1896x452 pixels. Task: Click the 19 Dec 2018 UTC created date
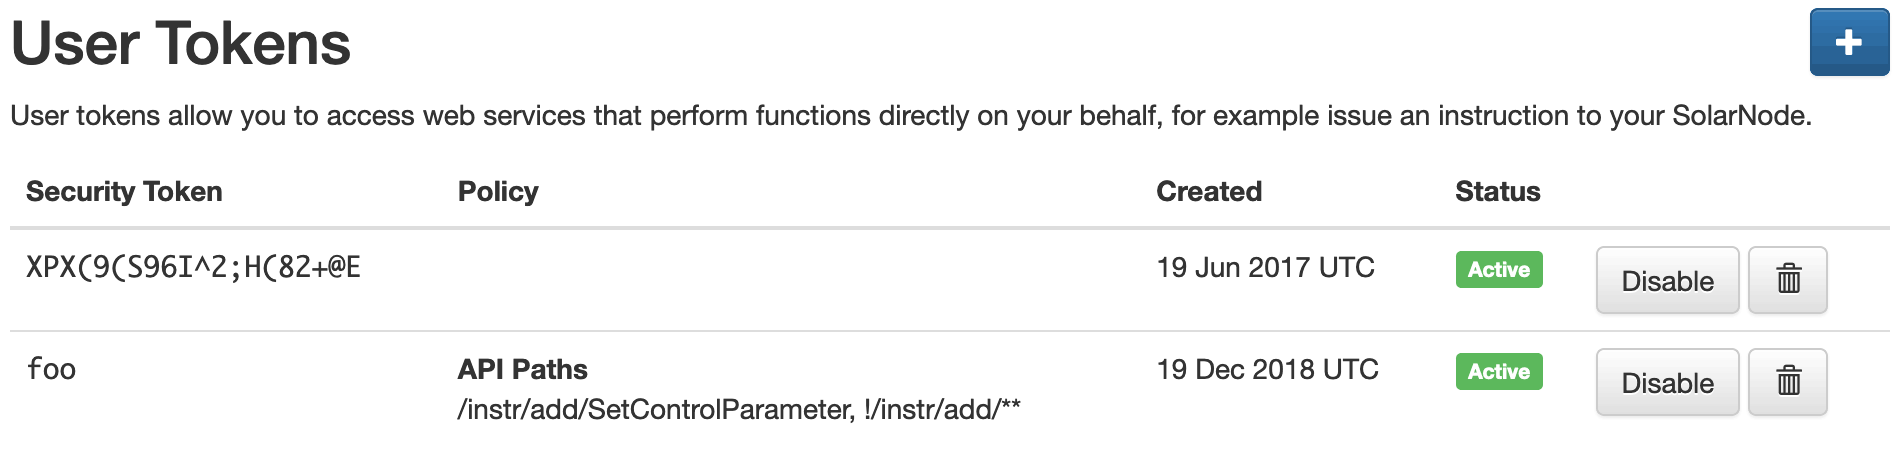[1268, 369]
